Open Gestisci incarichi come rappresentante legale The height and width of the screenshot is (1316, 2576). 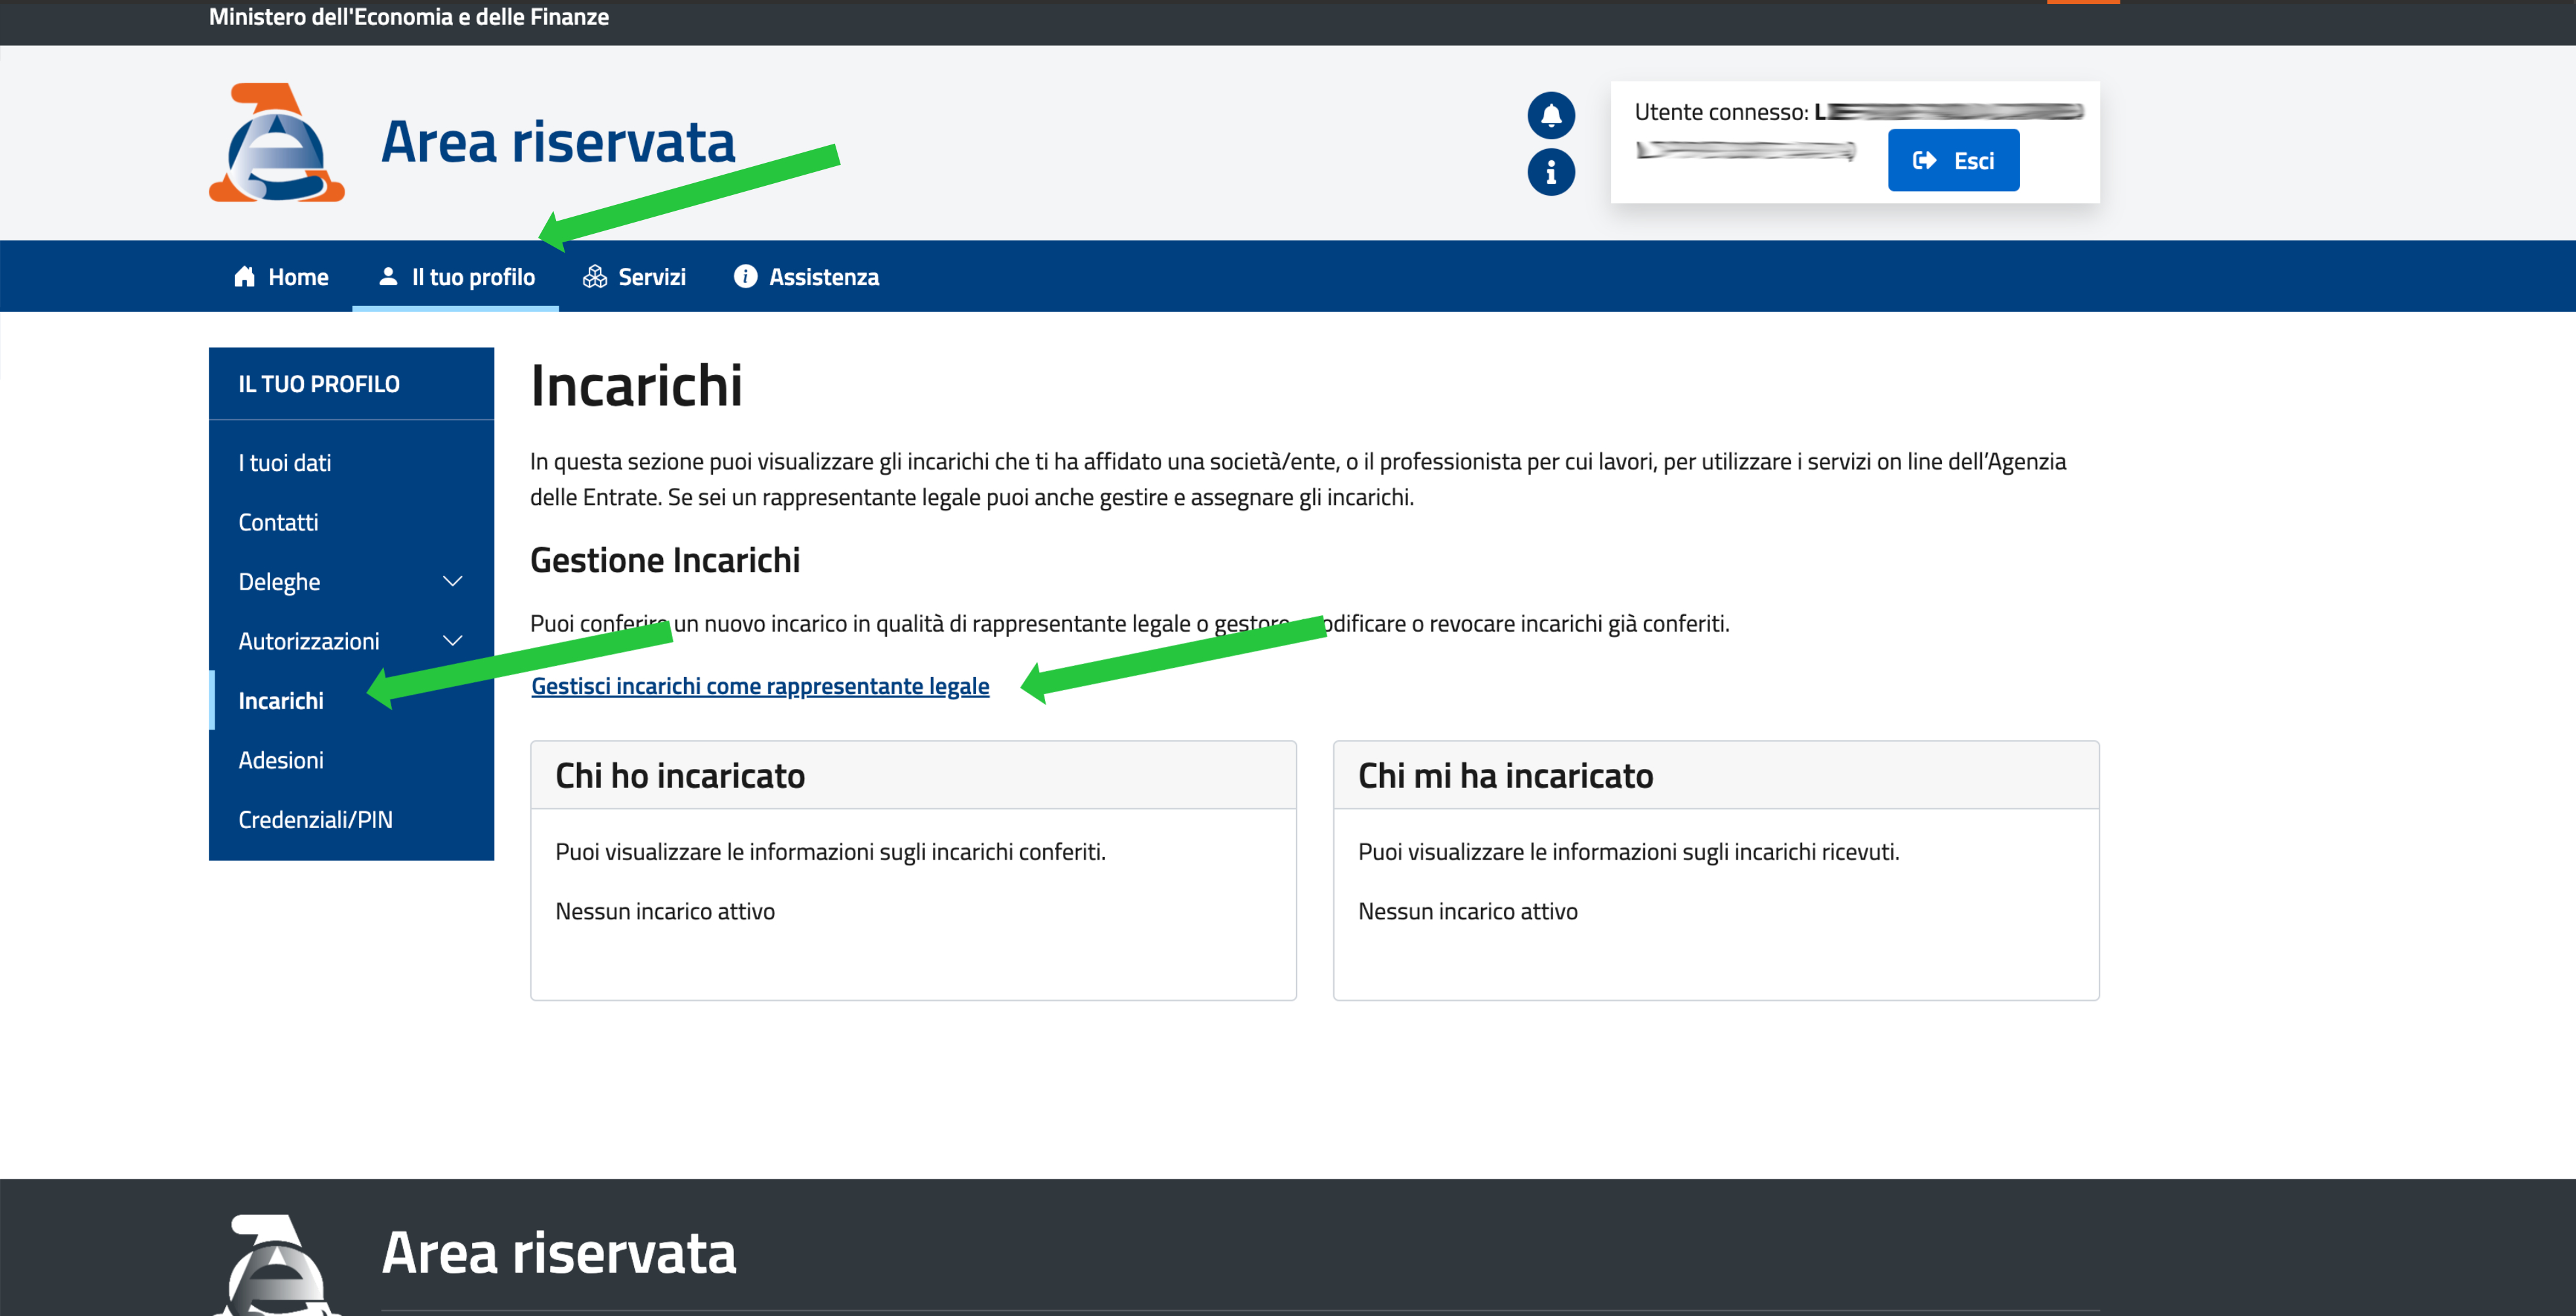(x=760, y=686)
